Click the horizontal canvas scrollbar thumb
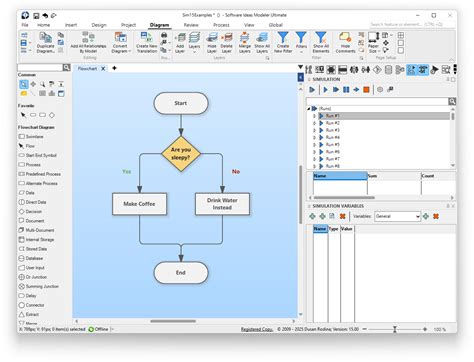Image resolution: width=474 pixels, height=362 pixels. (173, 321)
